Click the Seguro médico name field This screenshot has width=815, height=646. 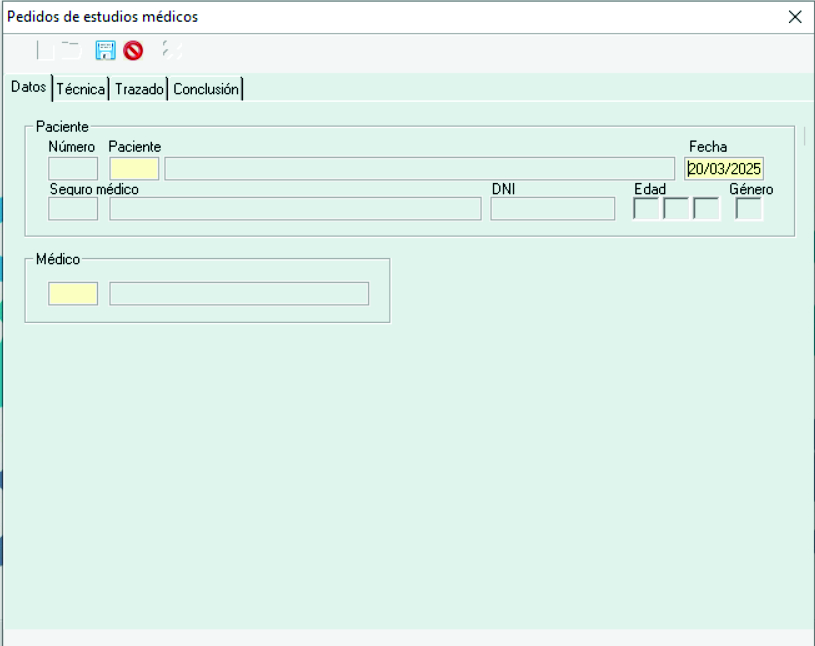[x=295, y=208]
